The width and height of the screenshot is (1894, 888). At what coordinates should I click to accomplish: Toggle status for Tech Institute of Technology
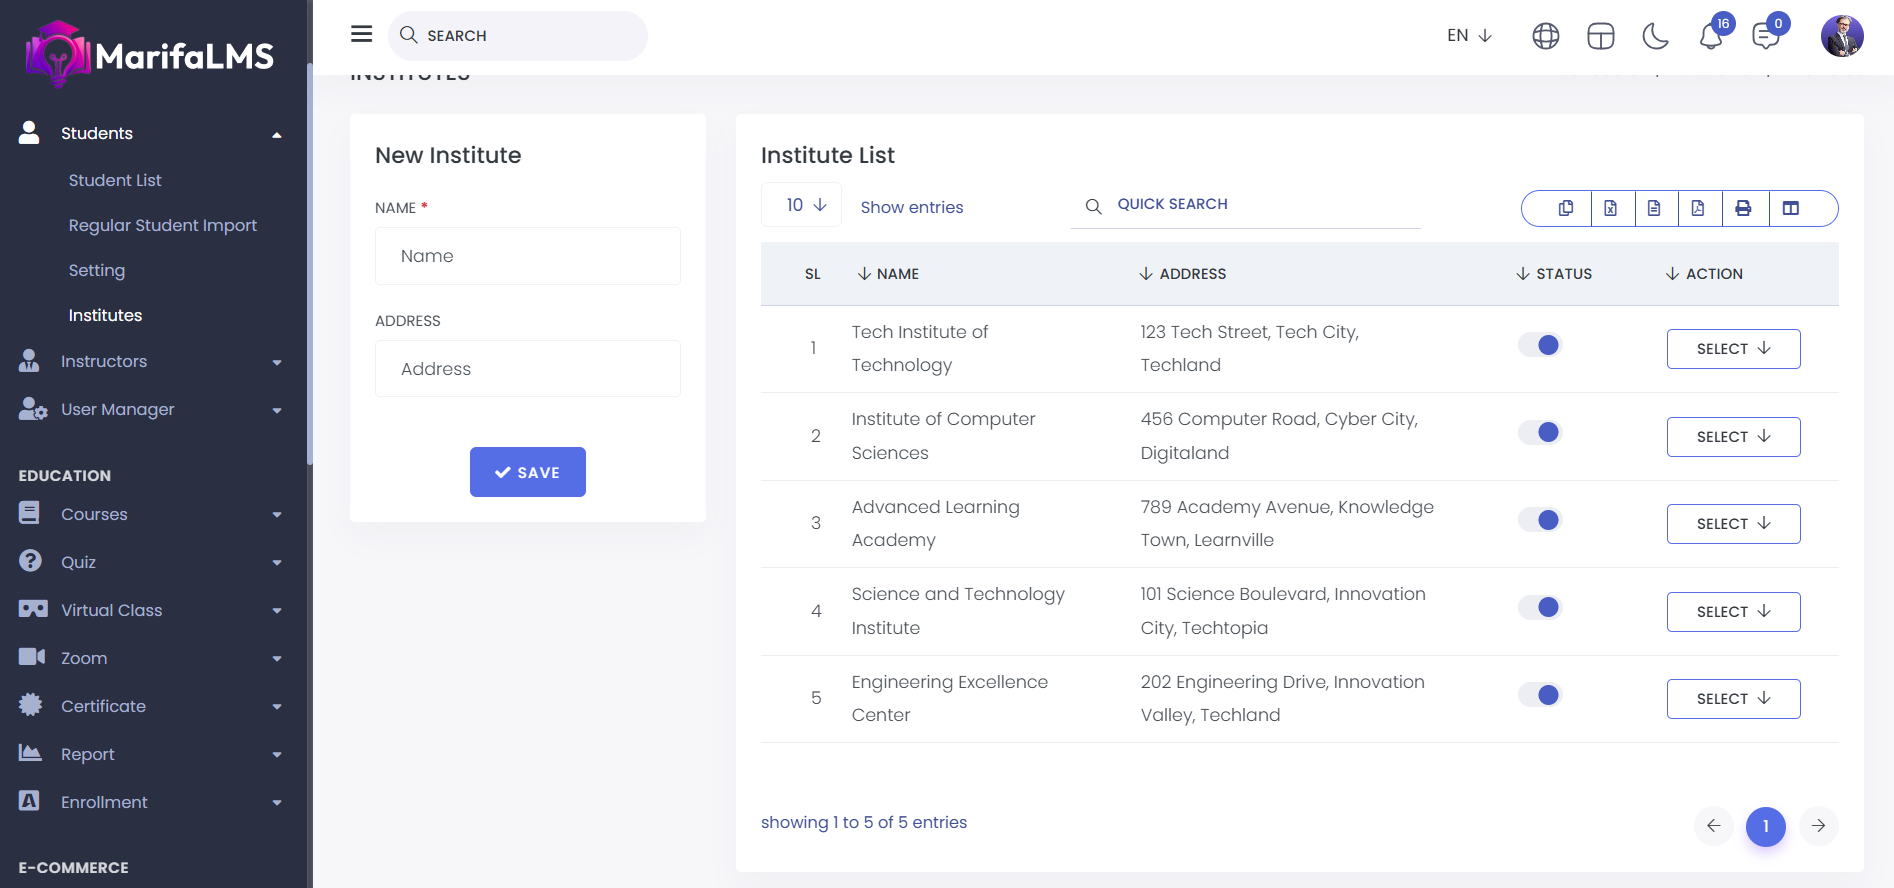pos(1540,345)
